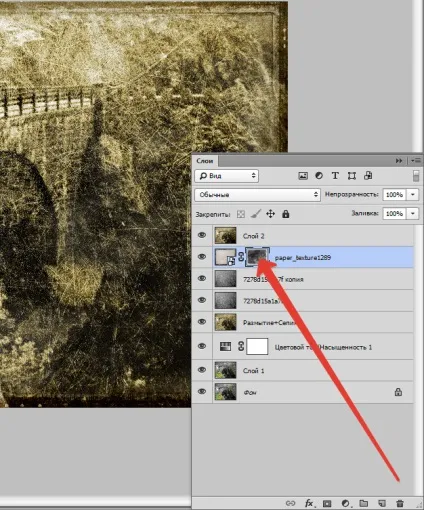Click the pixel layer filter icon
The height and width of the screenshot is (510, 424).
click(x=303, y=176)
